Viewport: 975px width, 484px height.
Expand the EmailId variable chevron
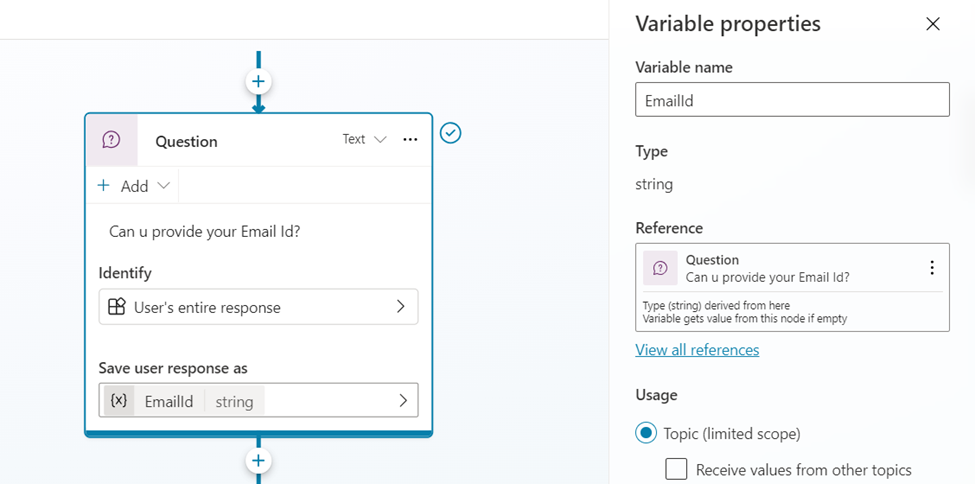[x=403, y=401]
